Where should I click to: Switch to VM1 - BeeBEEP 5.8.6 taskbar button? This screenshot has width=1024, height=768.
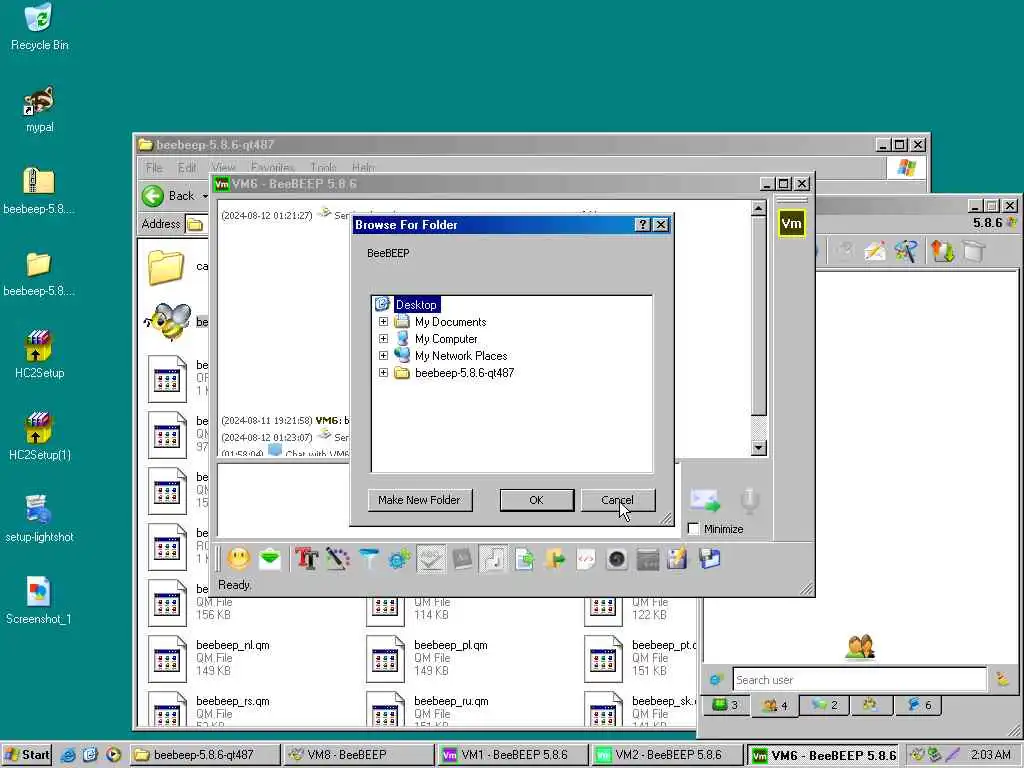(512, 755)
